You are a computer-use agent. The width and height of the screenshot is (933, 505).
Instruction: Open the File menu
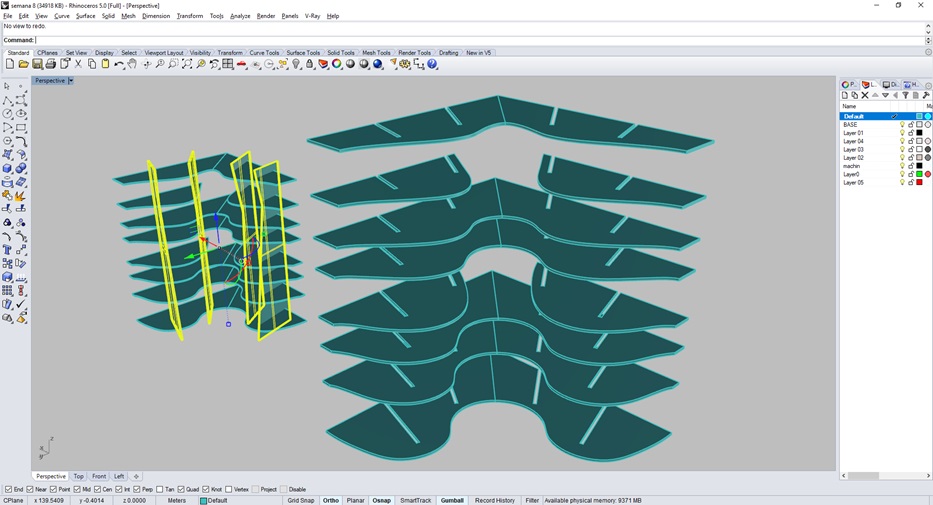coord(8,16)
